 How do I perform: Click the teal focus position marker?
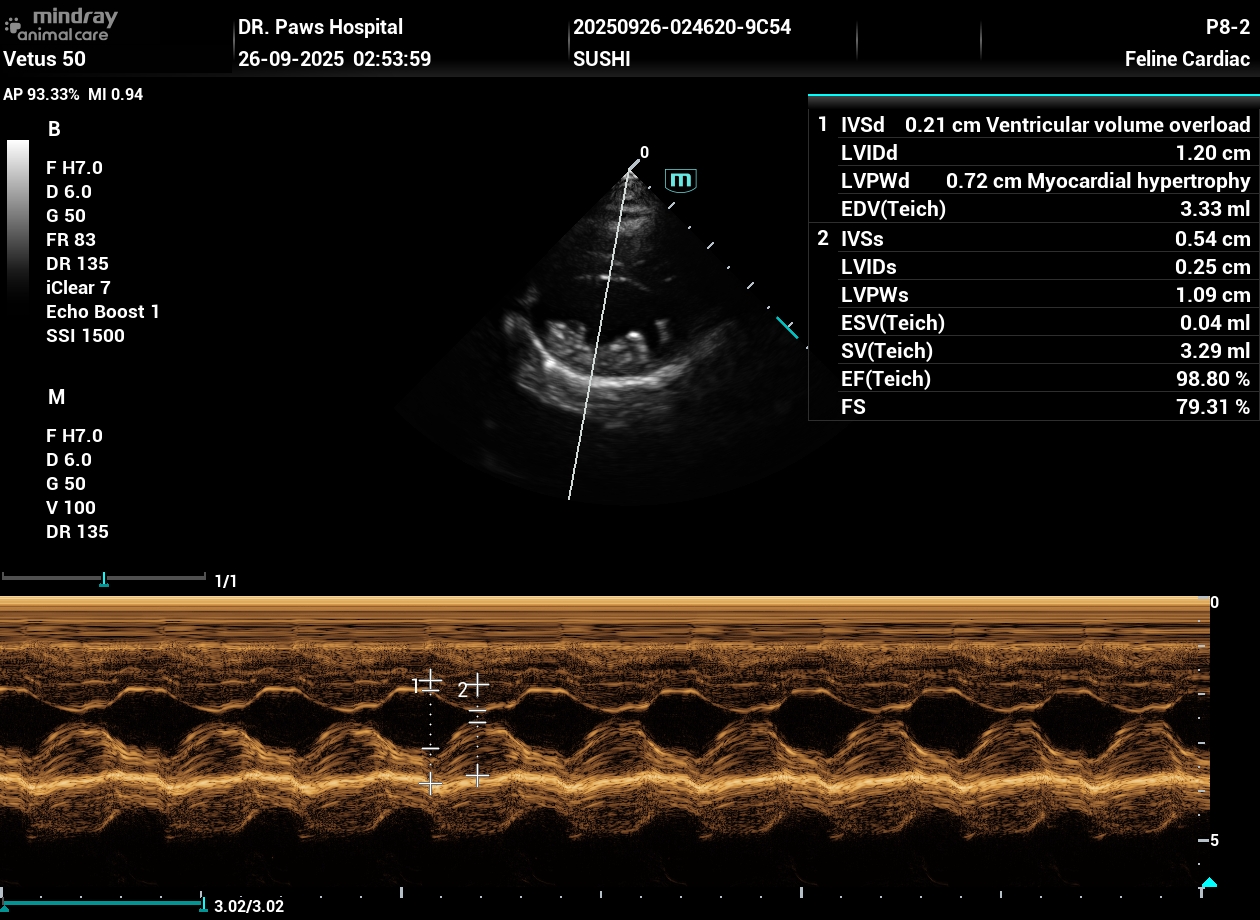click(x=788, y=327)
